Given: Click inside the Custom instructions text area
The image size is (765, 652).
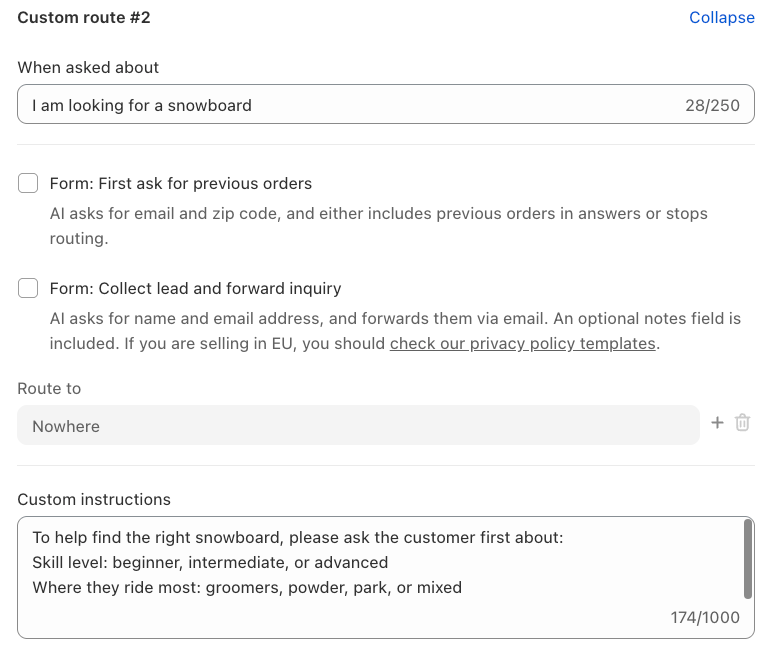Looking at the screenshot, I should pos(380,612).
